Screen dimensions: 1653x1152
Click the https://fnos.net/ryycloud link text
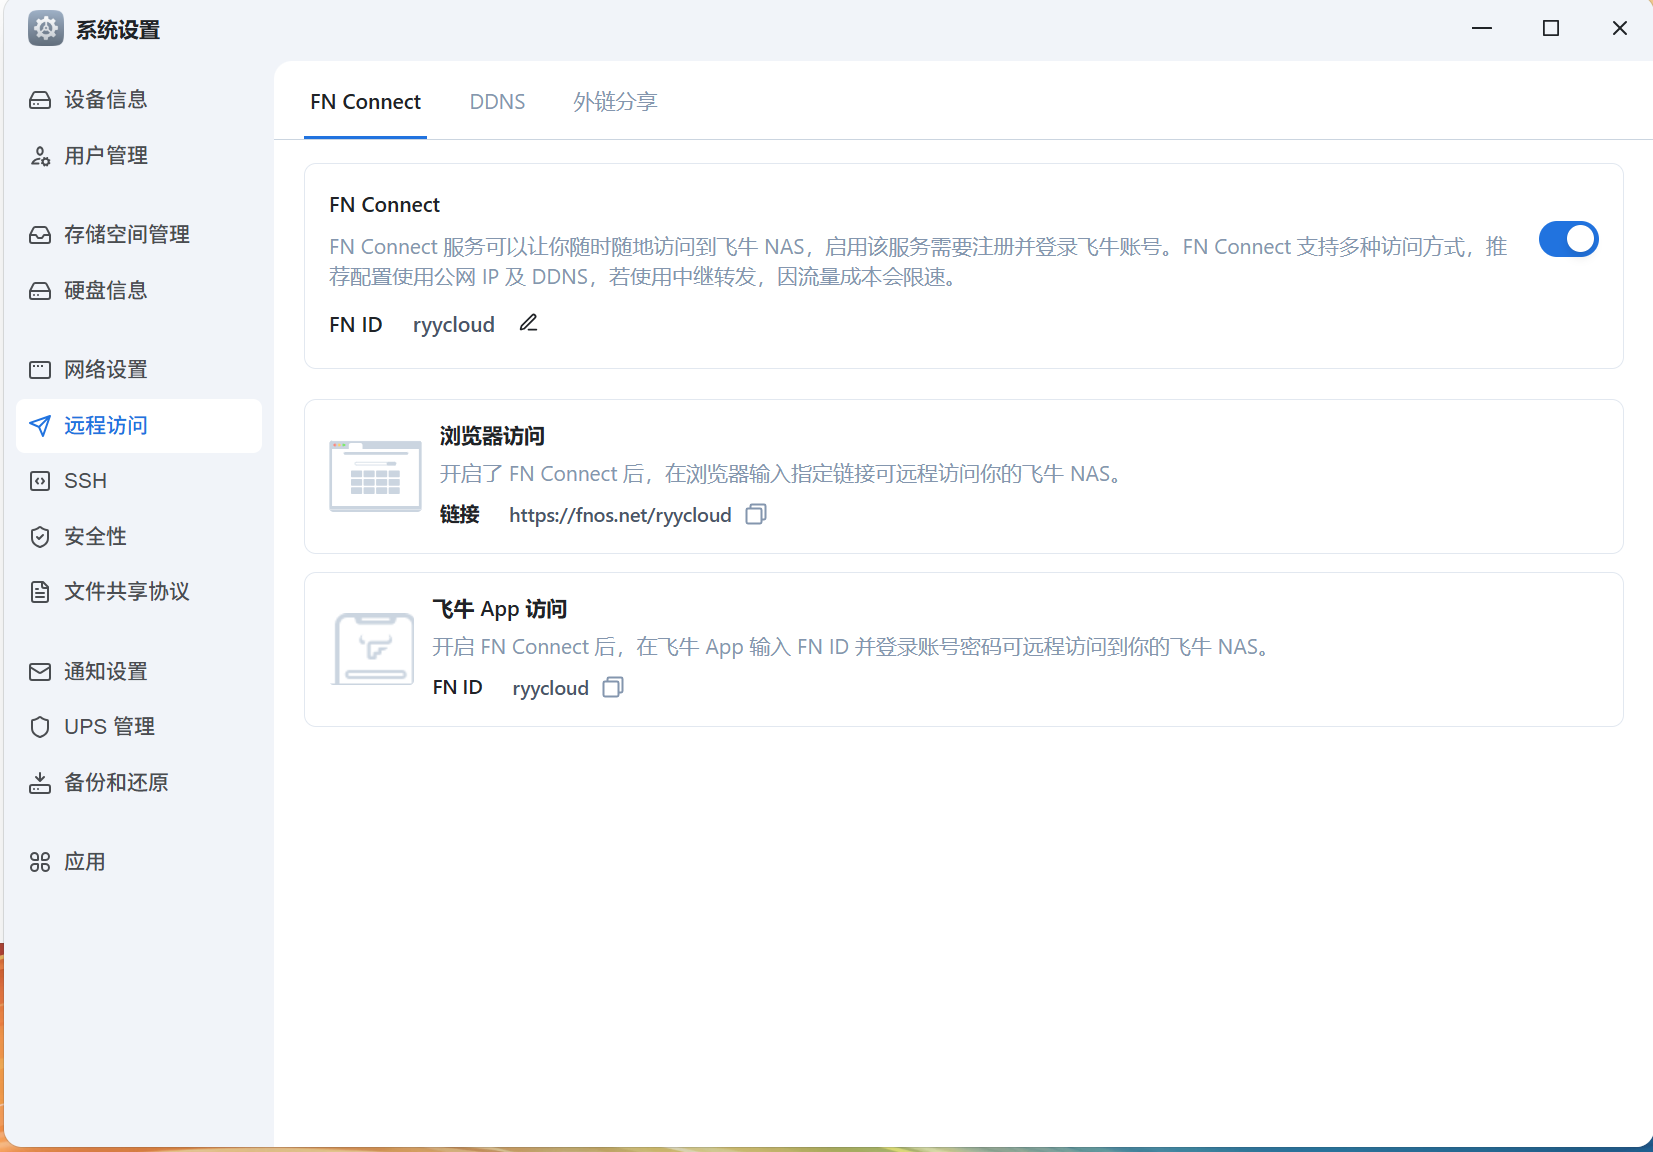tap(620, 515)
